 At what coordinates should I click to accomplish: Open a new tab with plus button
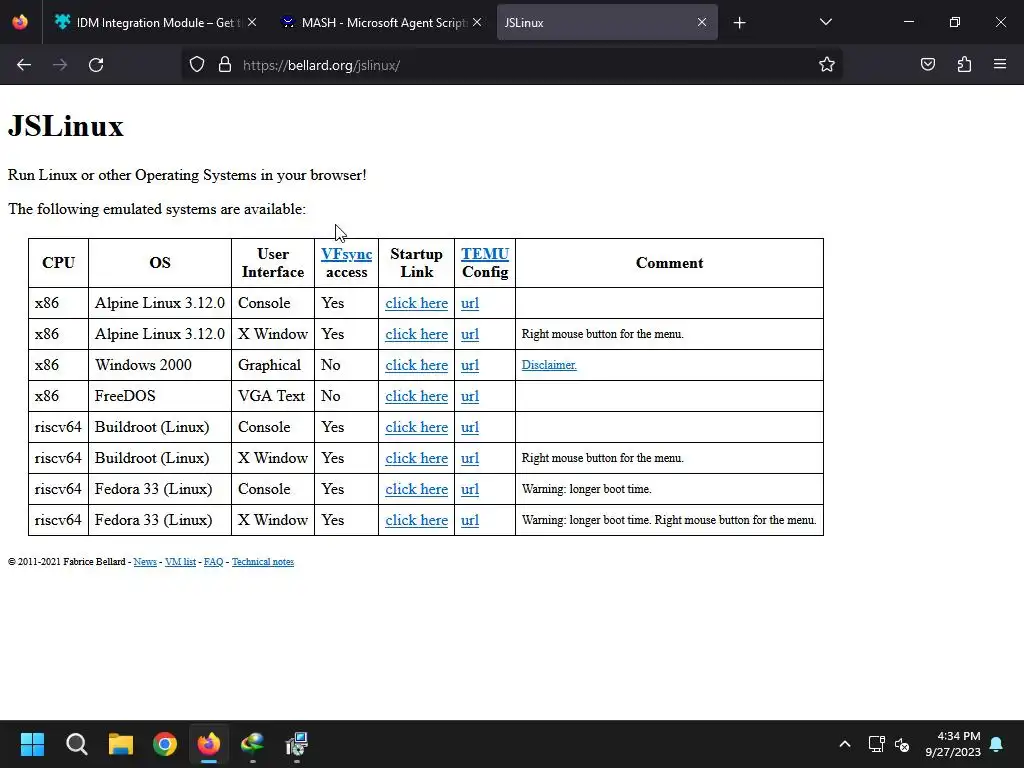pos(739,23)
